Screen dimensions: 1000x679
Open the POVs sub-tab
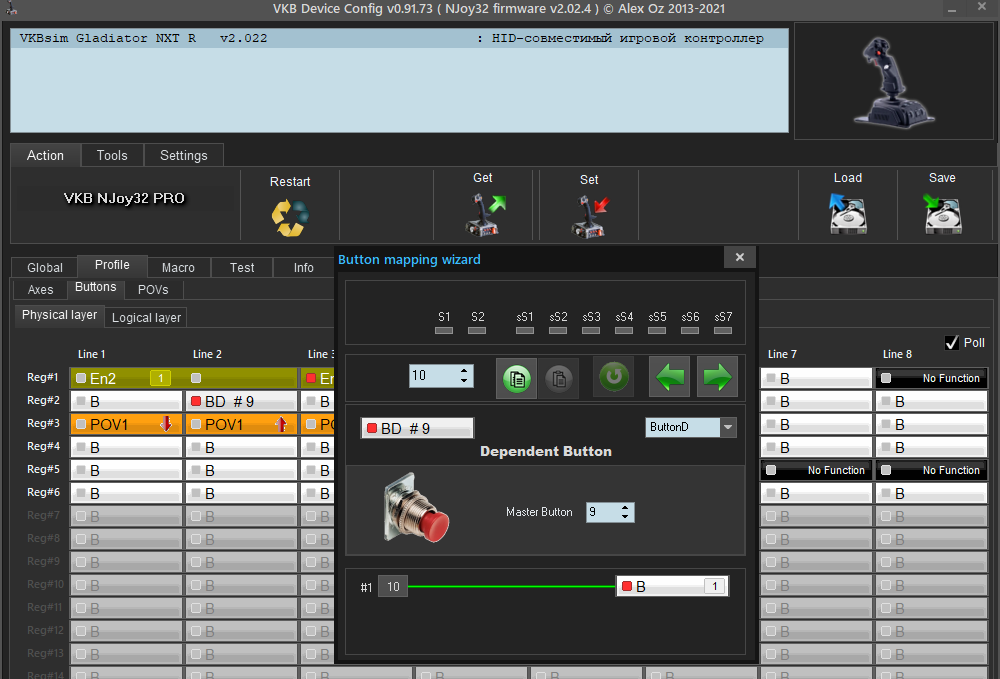pos(153,290)
